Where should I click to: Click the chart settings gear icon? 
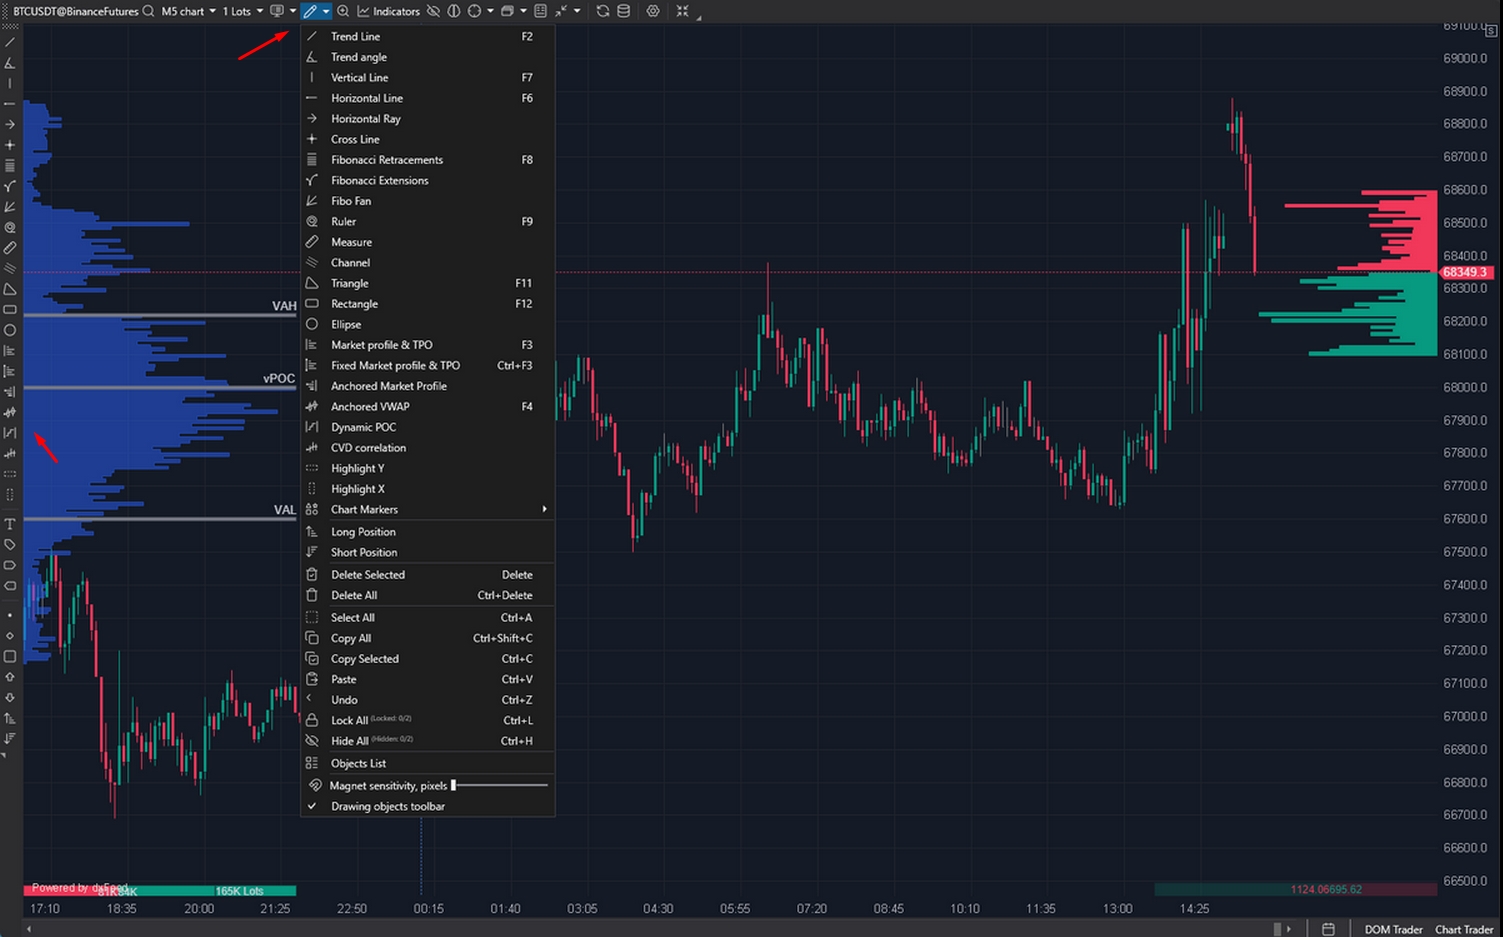pos(653,11)
